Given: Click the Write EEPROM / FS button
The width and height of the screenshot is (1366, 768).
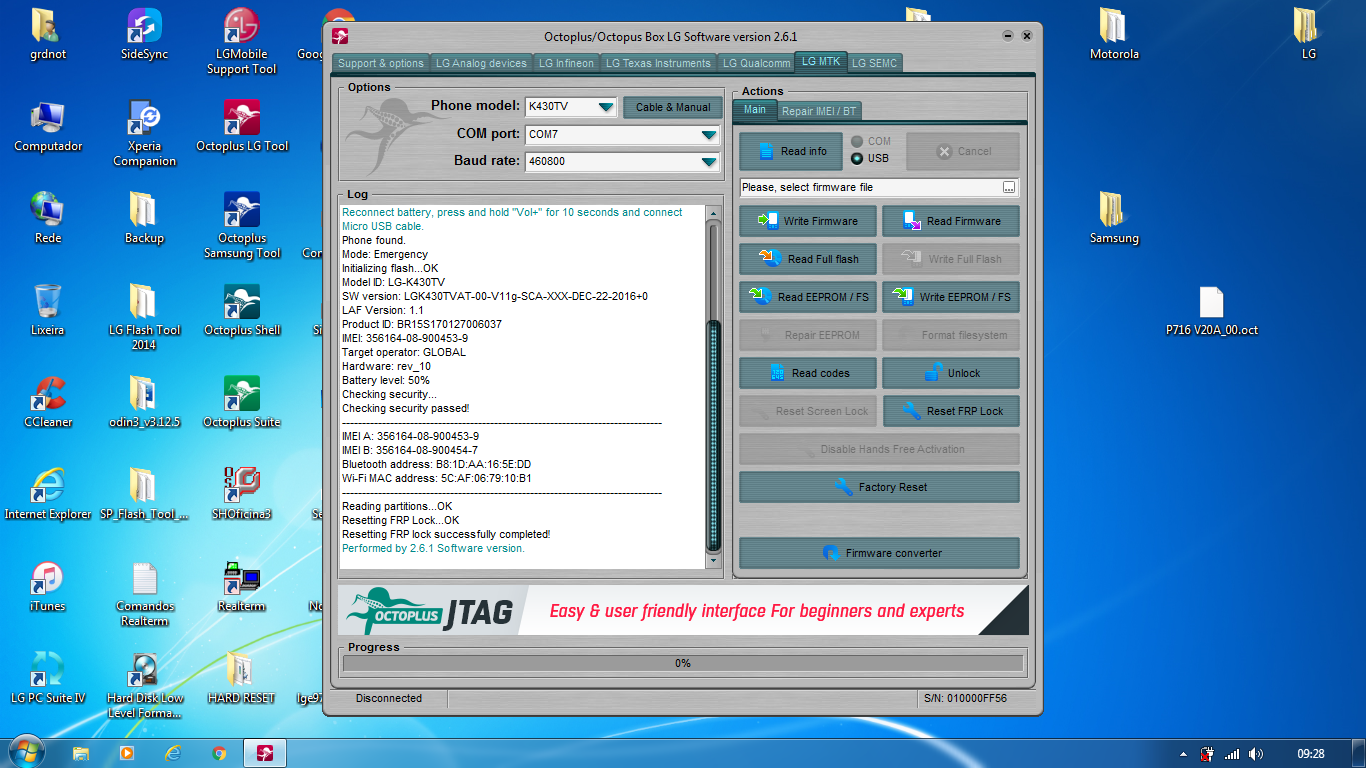Looking at the screenshot, I should pos(951,297).
